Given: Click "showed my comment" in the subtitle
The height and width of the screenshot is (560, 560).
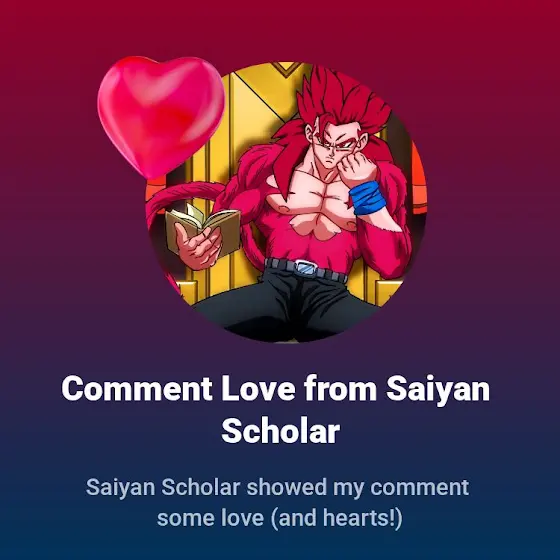Looking at the screenshot, I should (x=358, y=488).
